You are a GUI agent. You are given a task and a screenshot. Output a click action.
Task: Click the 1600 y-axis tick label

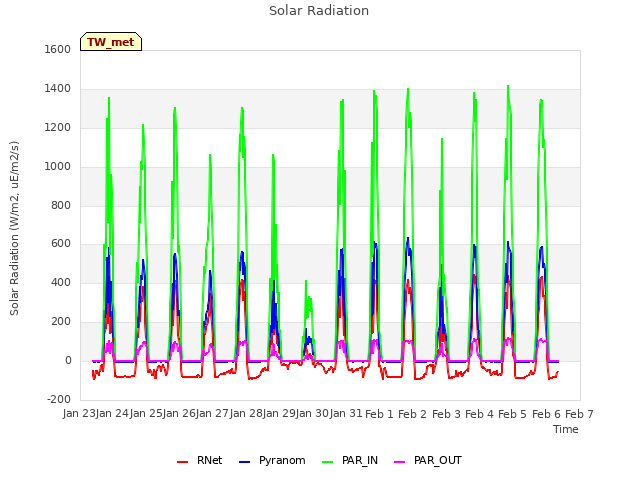pos(58,49)
